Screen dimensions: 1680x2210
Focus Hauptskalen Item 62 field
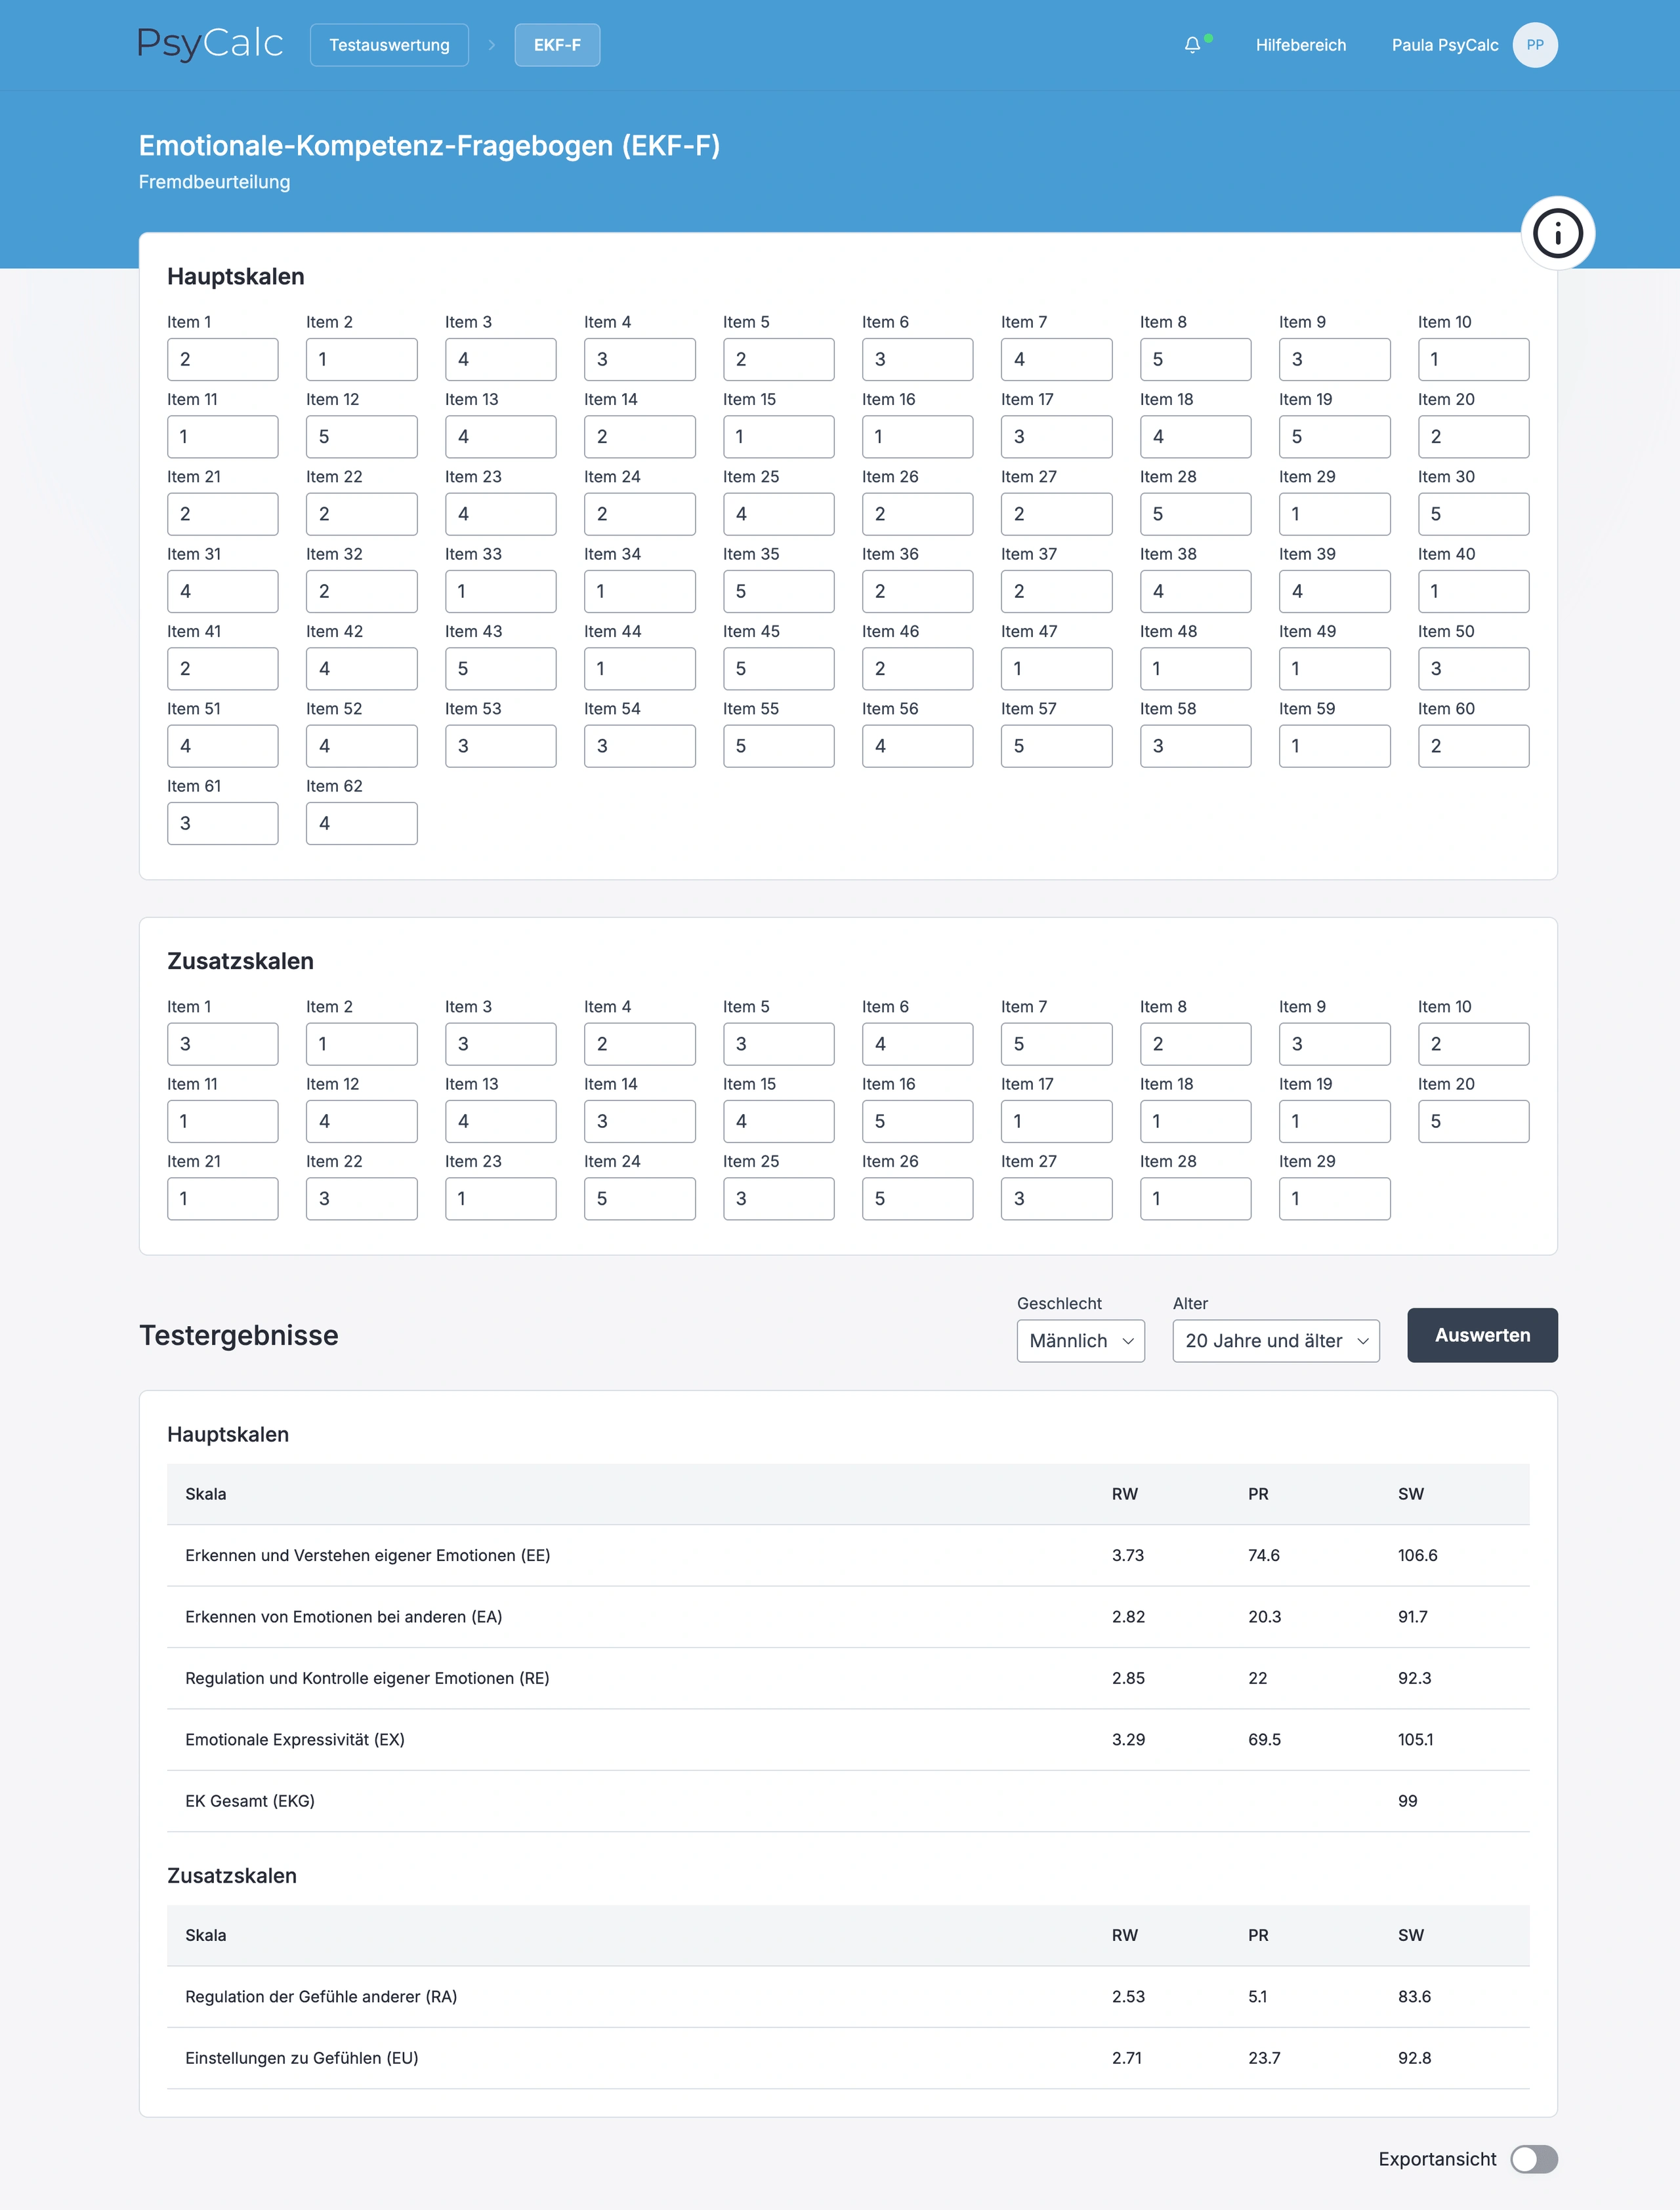362,823
